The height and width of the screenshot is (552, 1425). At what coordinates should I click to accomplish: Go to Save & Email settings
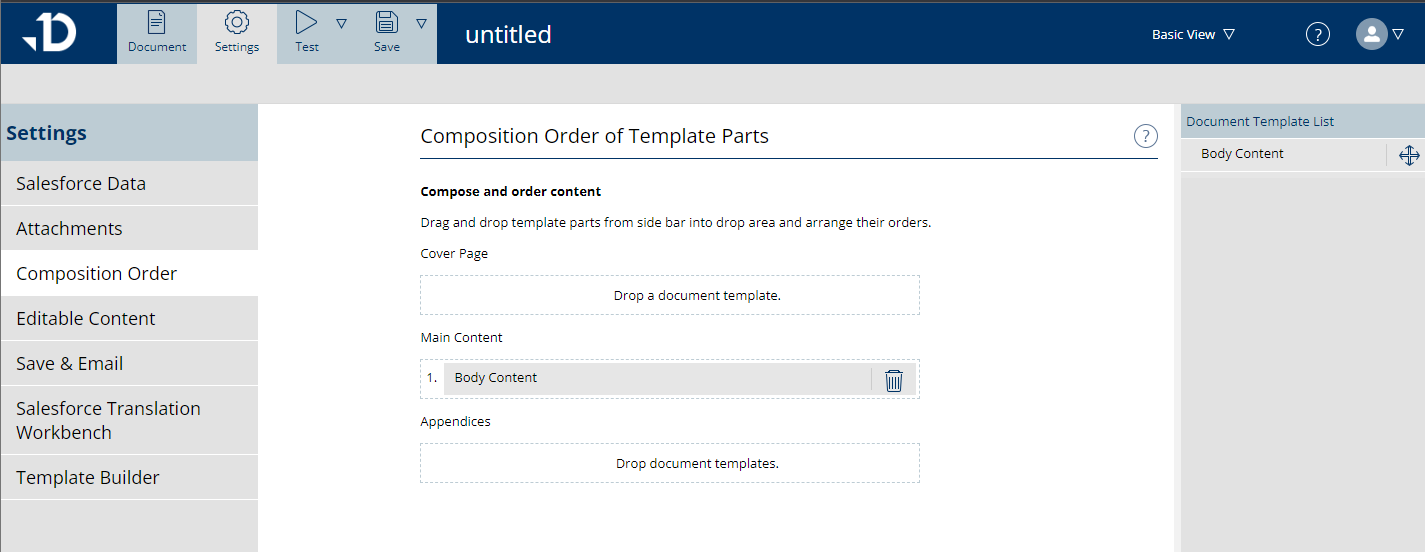point(70,364)
